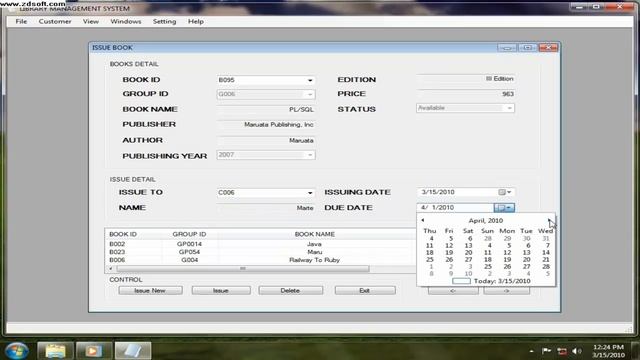Viewport: 640px width, 360px height.
Task: Open the Help menu
Action: (x=196, y=21)
